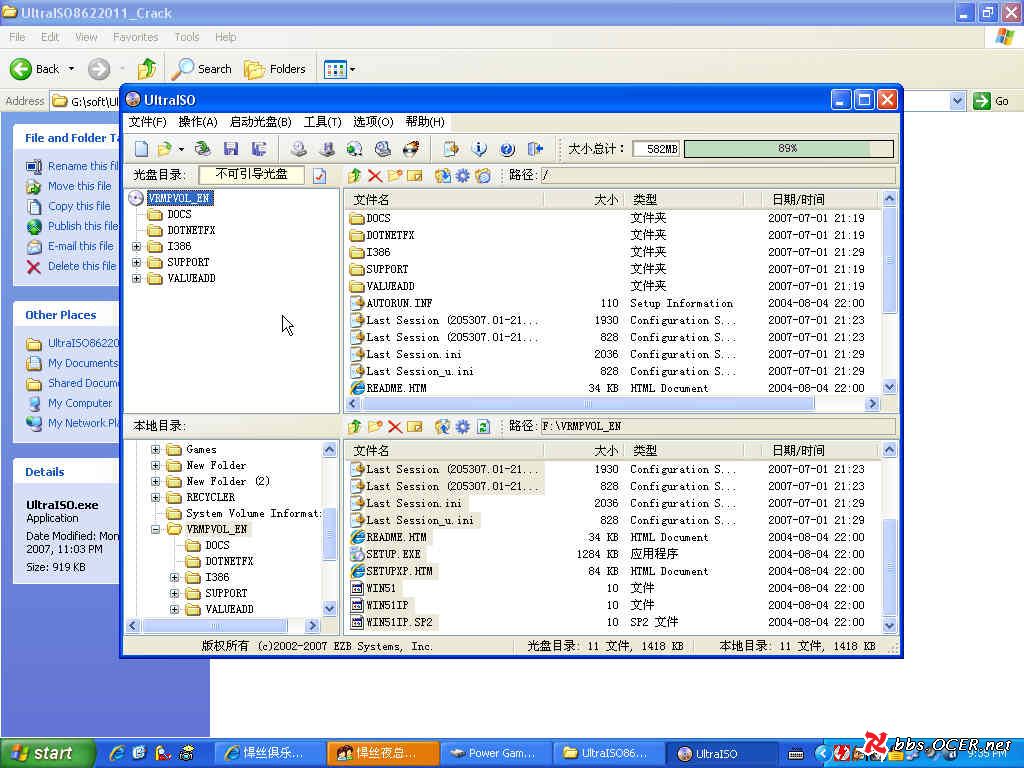
Task: Click the Internet Explorer quick launch icon
Action: pyautogui.click(x=118, y=754)
